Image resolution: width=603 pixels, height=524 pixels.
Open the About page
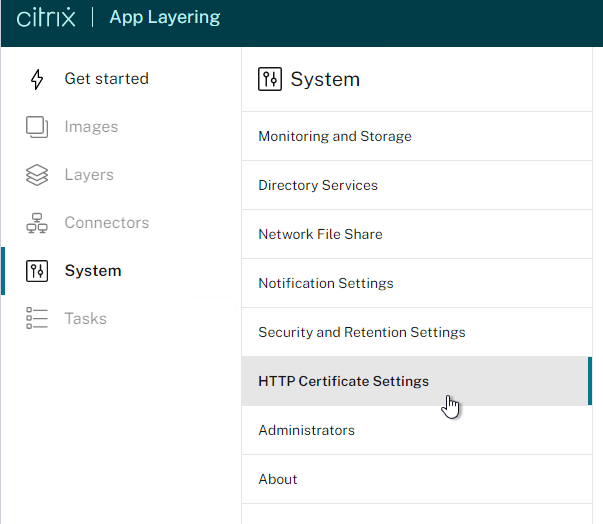click(x=417, y=479)
